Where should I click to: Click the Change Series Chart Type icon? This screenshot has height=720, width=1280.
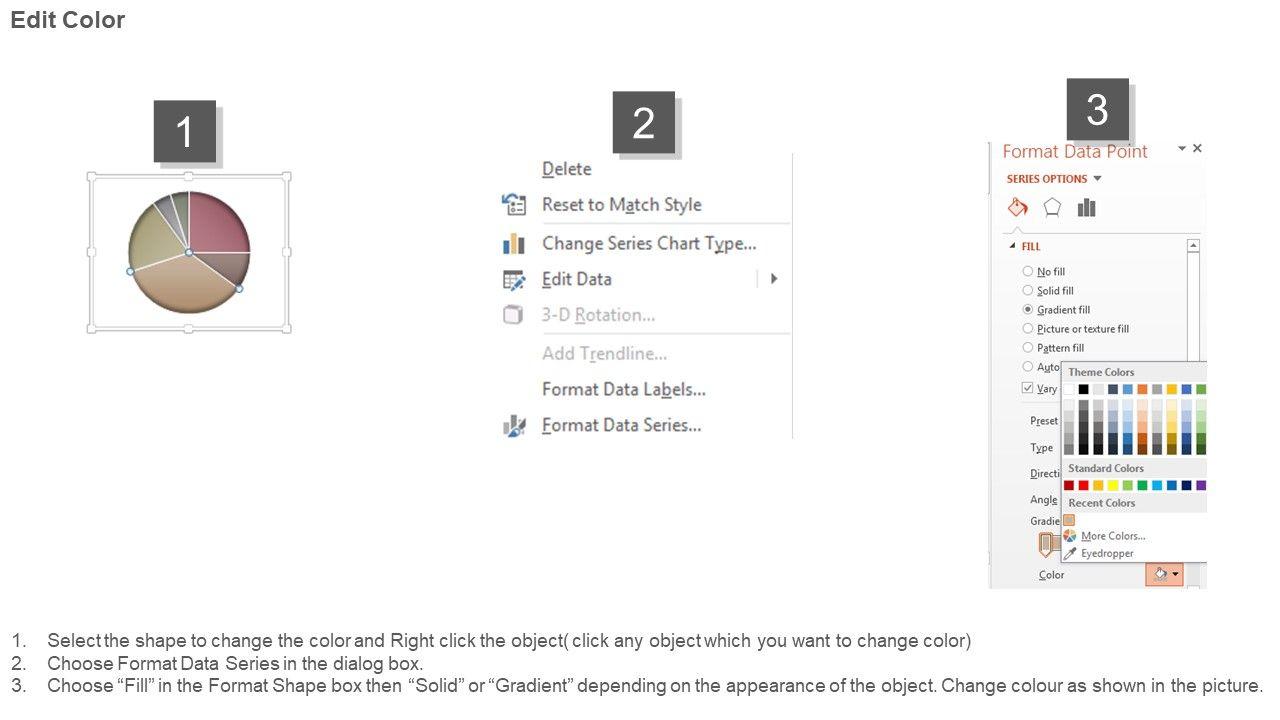point(514,244)
